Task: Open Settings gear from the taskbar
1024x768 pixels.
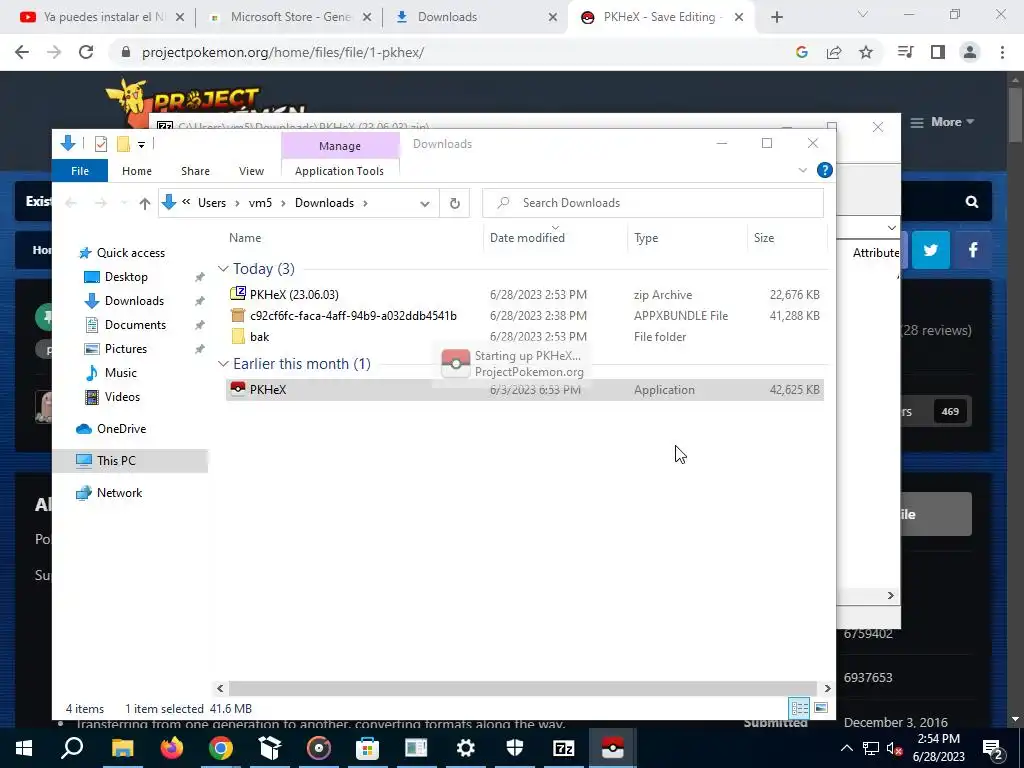Action: pos(466,748)
